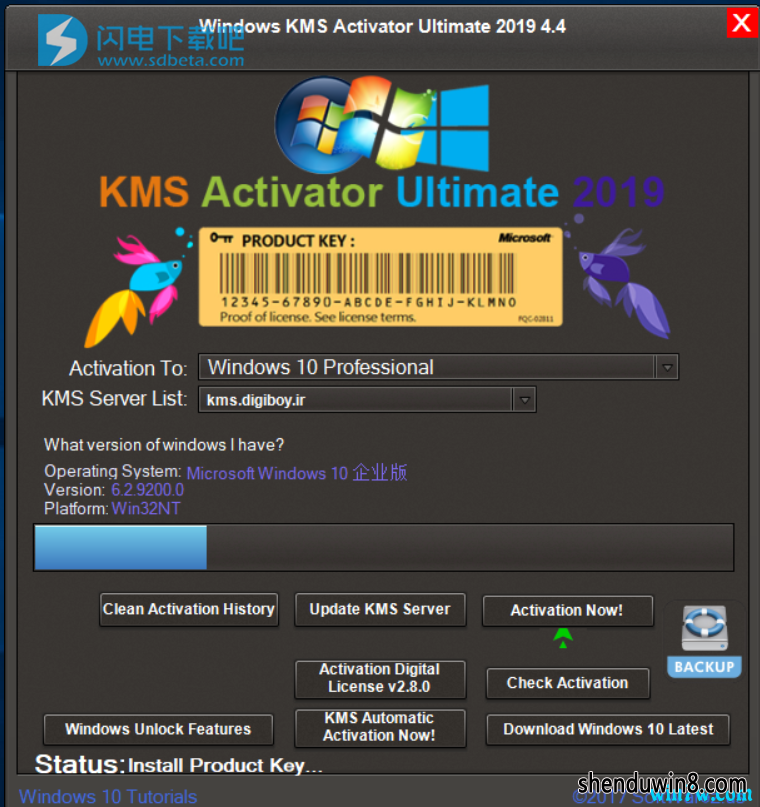Screen dimensions: 760x807
Task: Click the kms.digiboy.ir server field
Action: [367, 399]
